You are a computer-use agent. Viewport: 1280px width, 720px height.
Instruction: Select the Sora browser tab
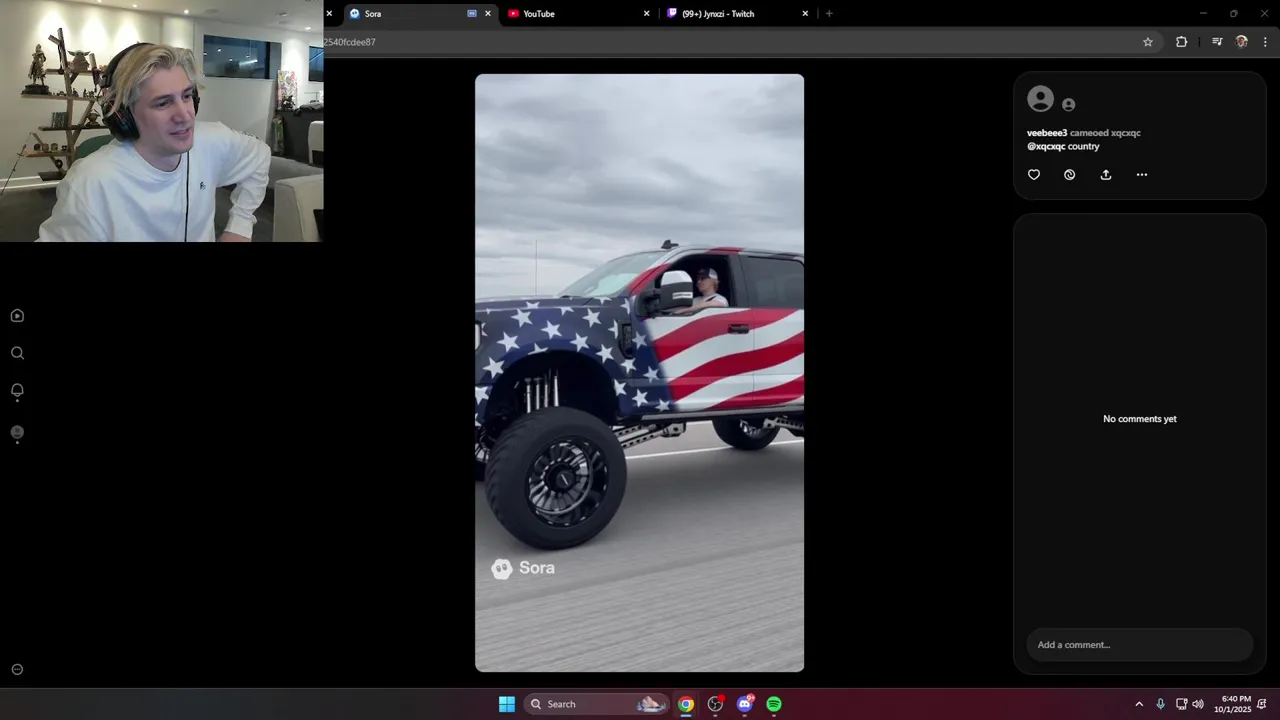(419, 14)
